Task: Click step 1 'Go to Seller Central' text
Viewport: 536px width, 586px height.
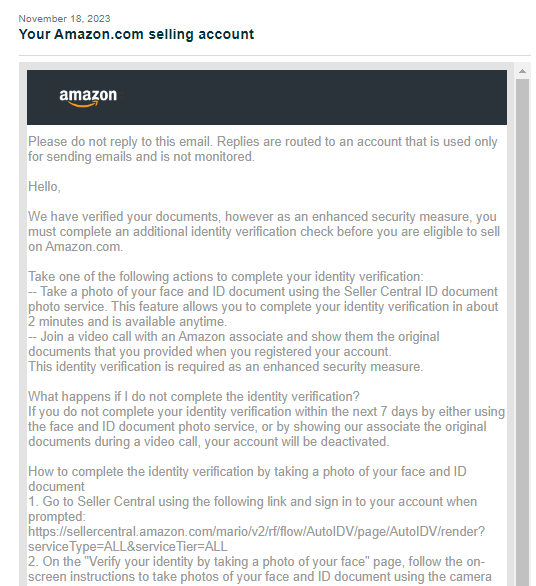Action: pos(252,509)
